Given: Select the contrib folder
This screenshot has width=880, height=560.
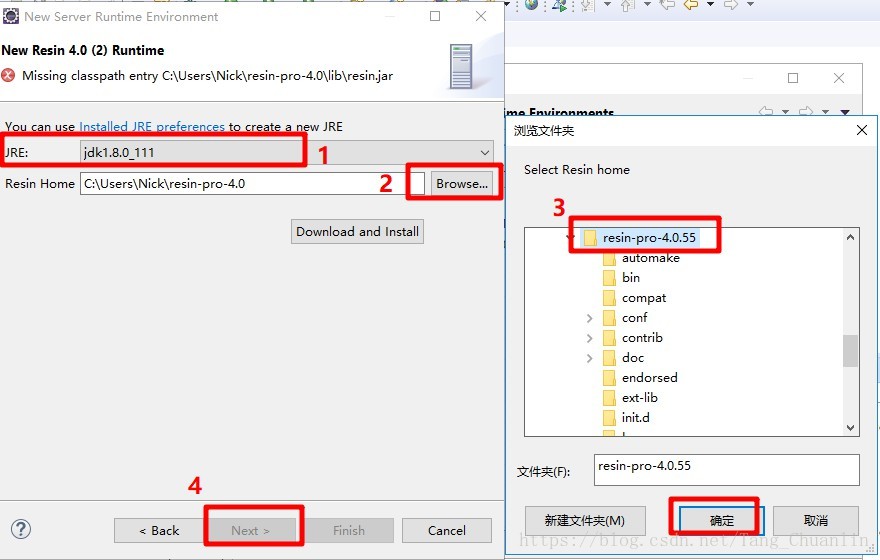Looking at the screenshot, I should pos(642,338).
